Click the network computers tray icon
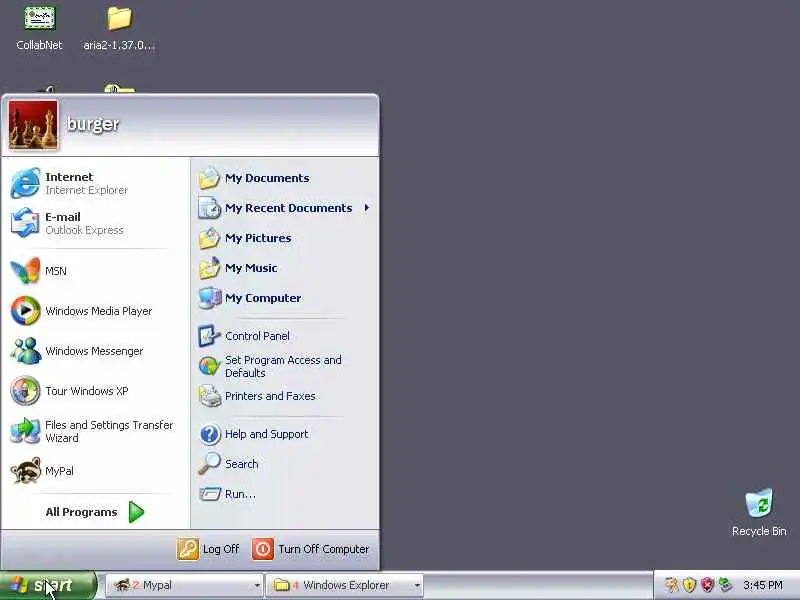Image resolution: width=800 pixels, height=600 pixels. 724,585
